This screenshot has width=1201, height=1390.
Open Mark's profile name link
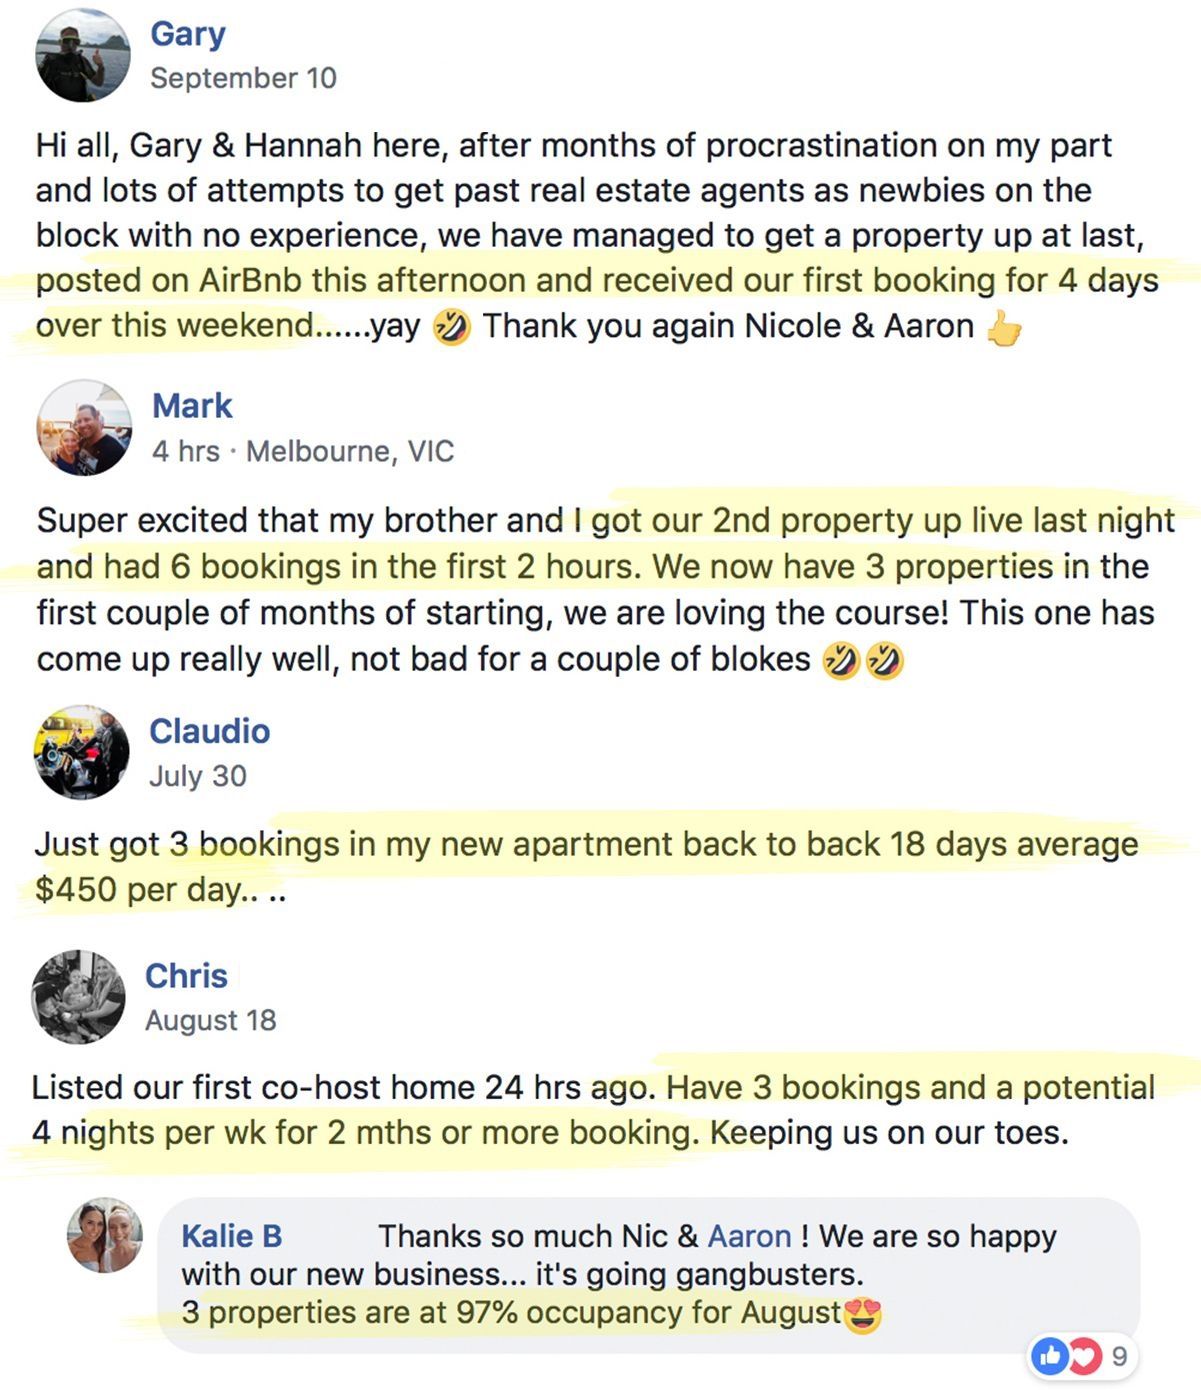192,406
